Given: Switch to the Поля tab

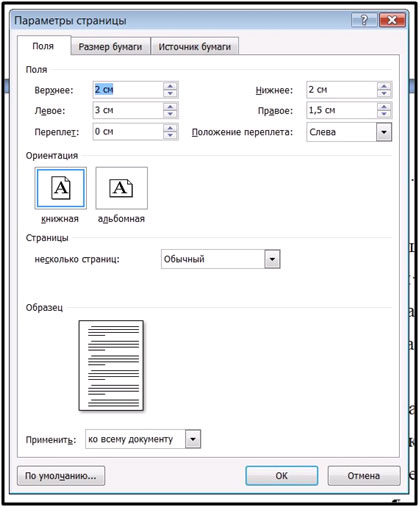Looking at the screenshot, I should [x=43, y=46].
